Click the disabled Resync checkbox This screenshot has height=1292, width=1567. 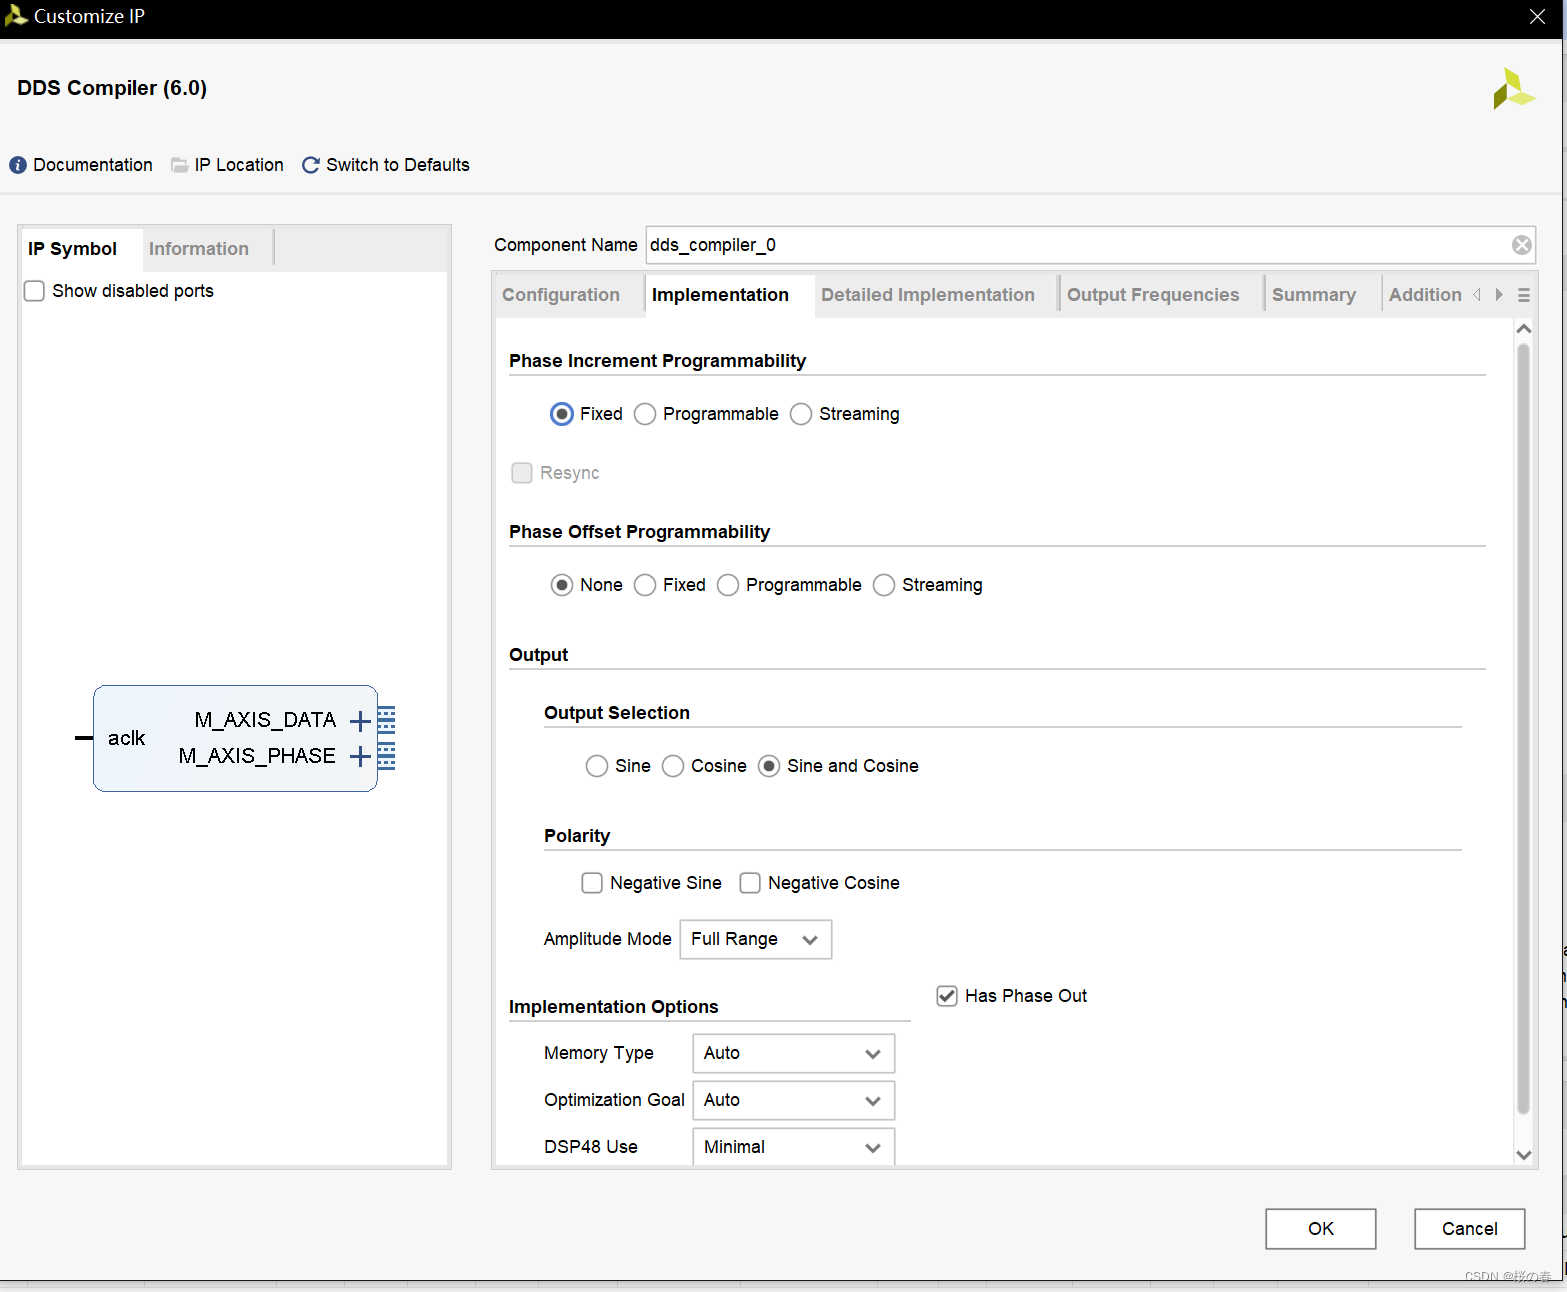click(522, 473)
